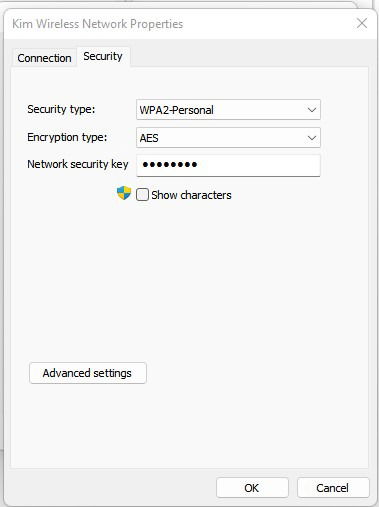
Task: Open the Security type dropdown arrow
Action: point(312,110)
